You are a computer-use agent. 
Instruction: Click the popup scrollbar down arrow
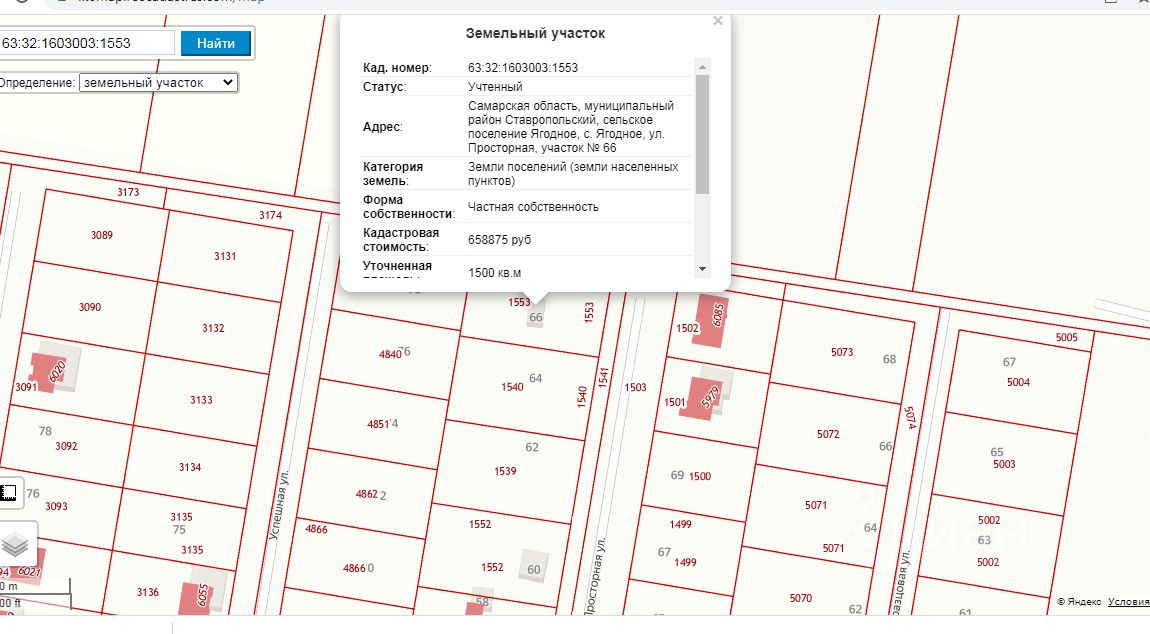tap(702, 269)
